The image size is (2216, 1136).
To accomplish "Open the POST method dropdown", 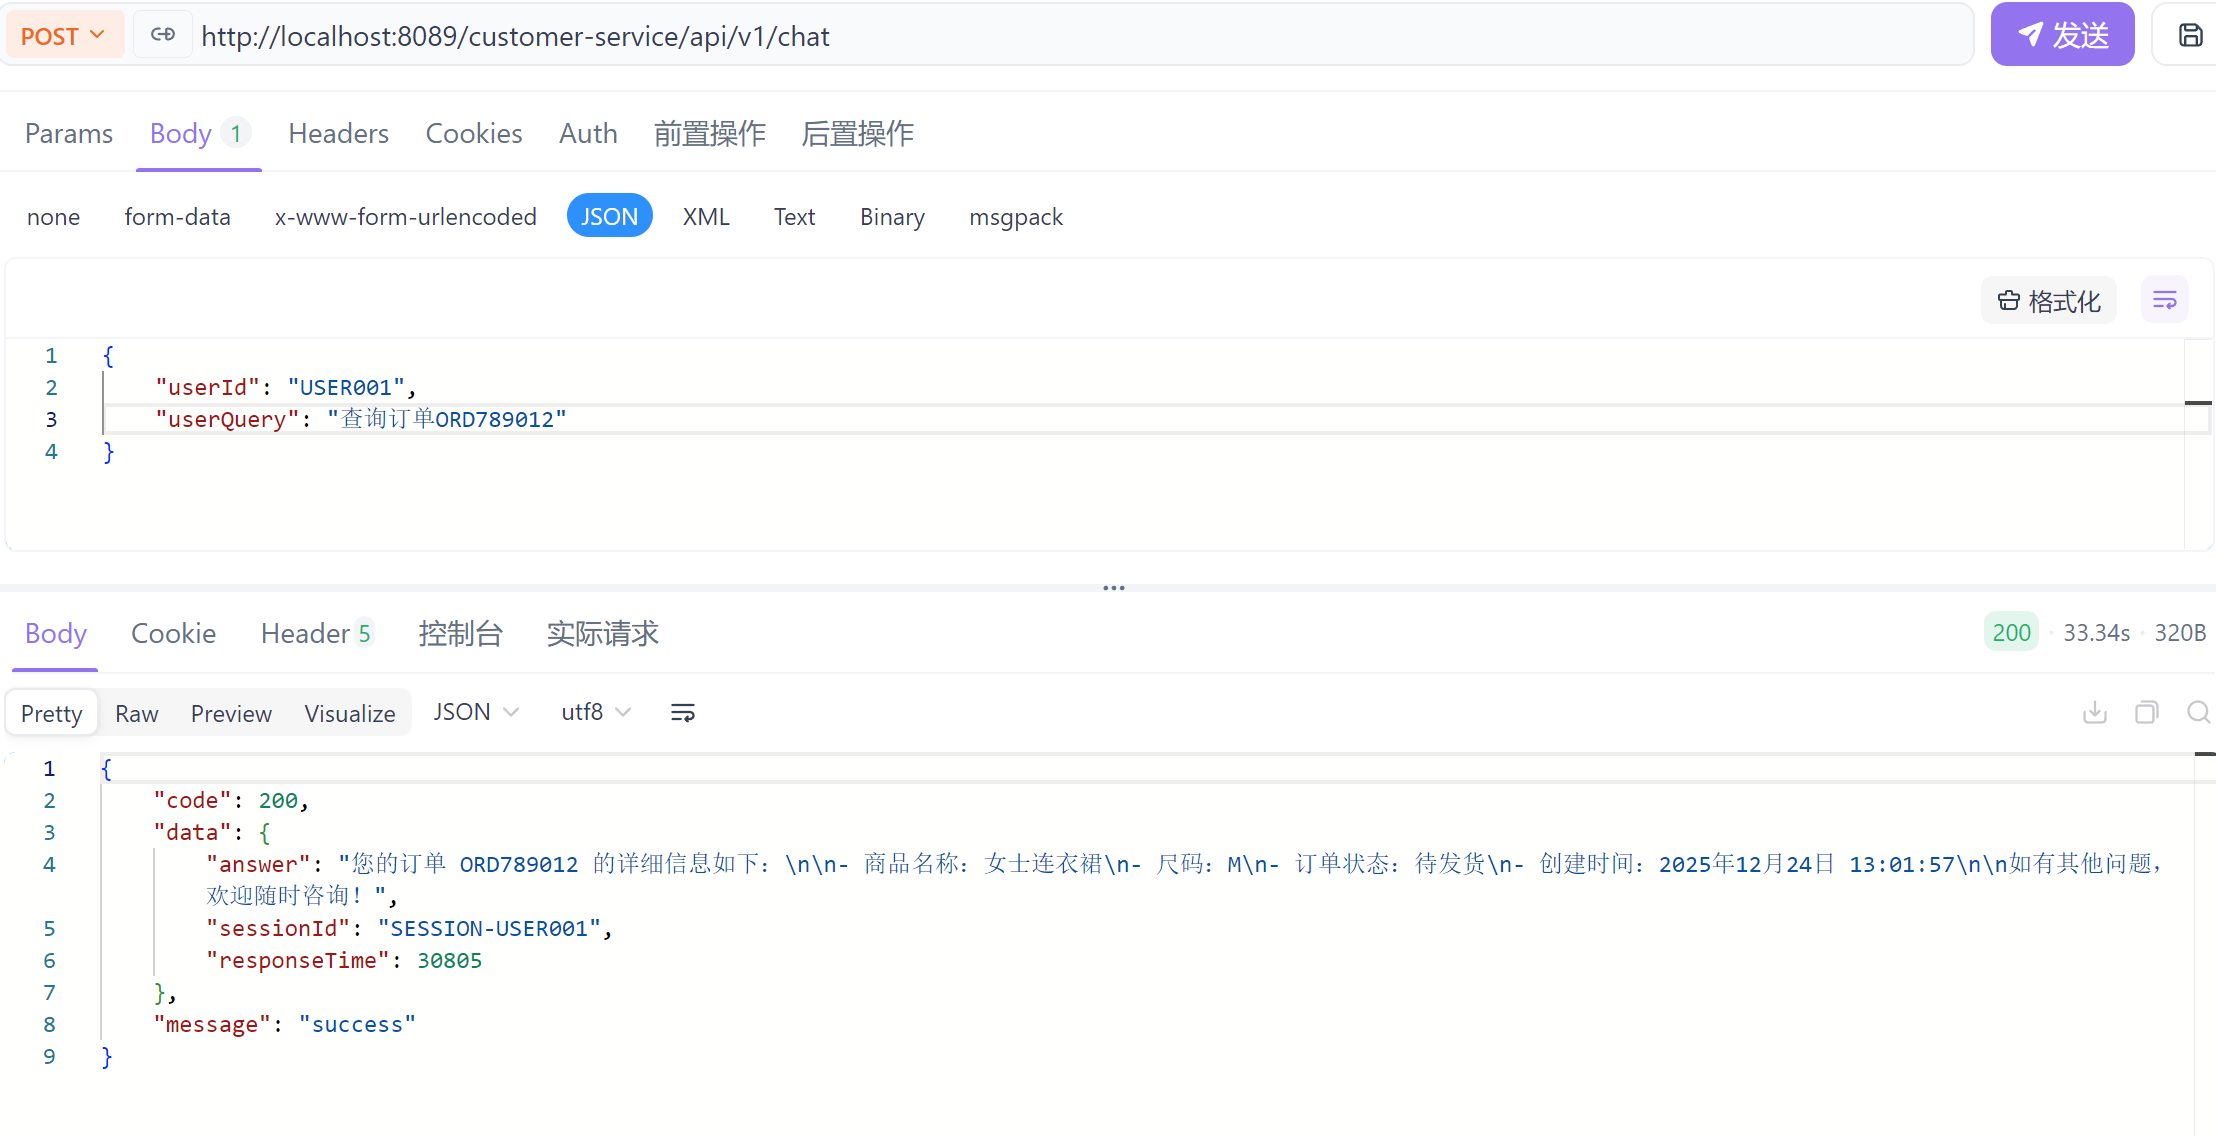I will (x=62, y=36).
